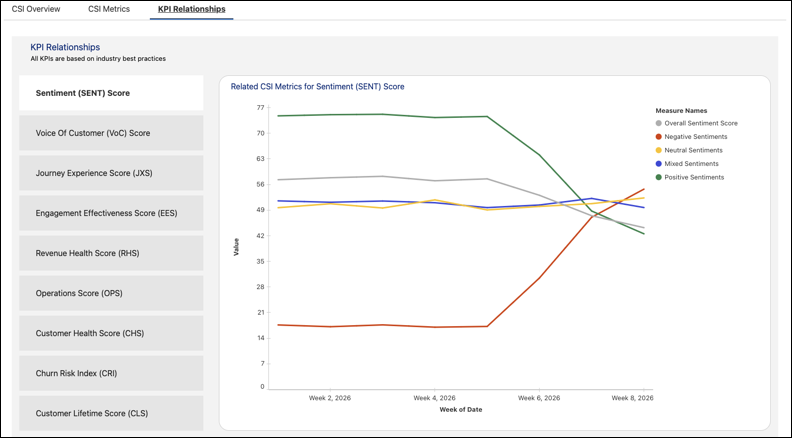Image resolution: width=792 pixels, height=438 pixels.
Task: Click the Measure Names legend heading
Action: tap(681, 110)
